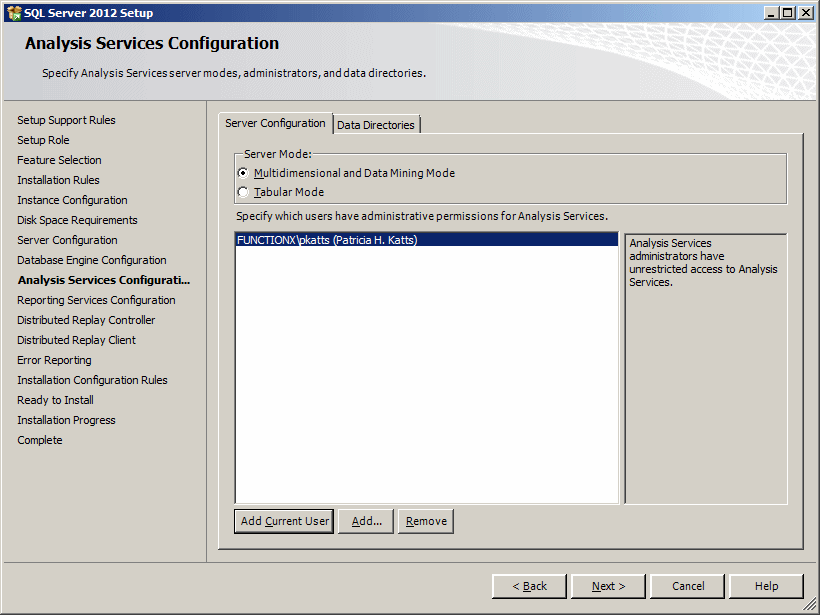Click Analysis Services Configuration bold step

[104, 280]
